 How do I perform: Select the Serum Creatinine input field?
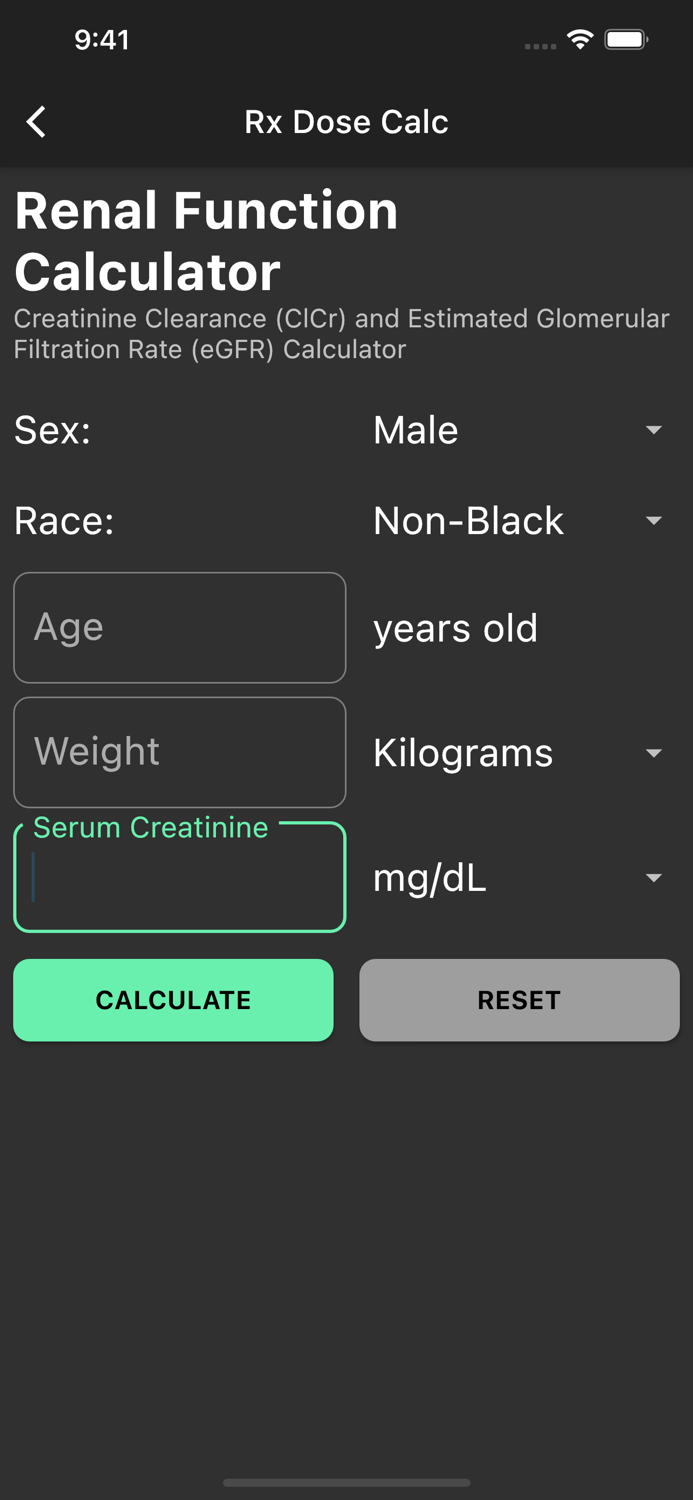[179, 878]
